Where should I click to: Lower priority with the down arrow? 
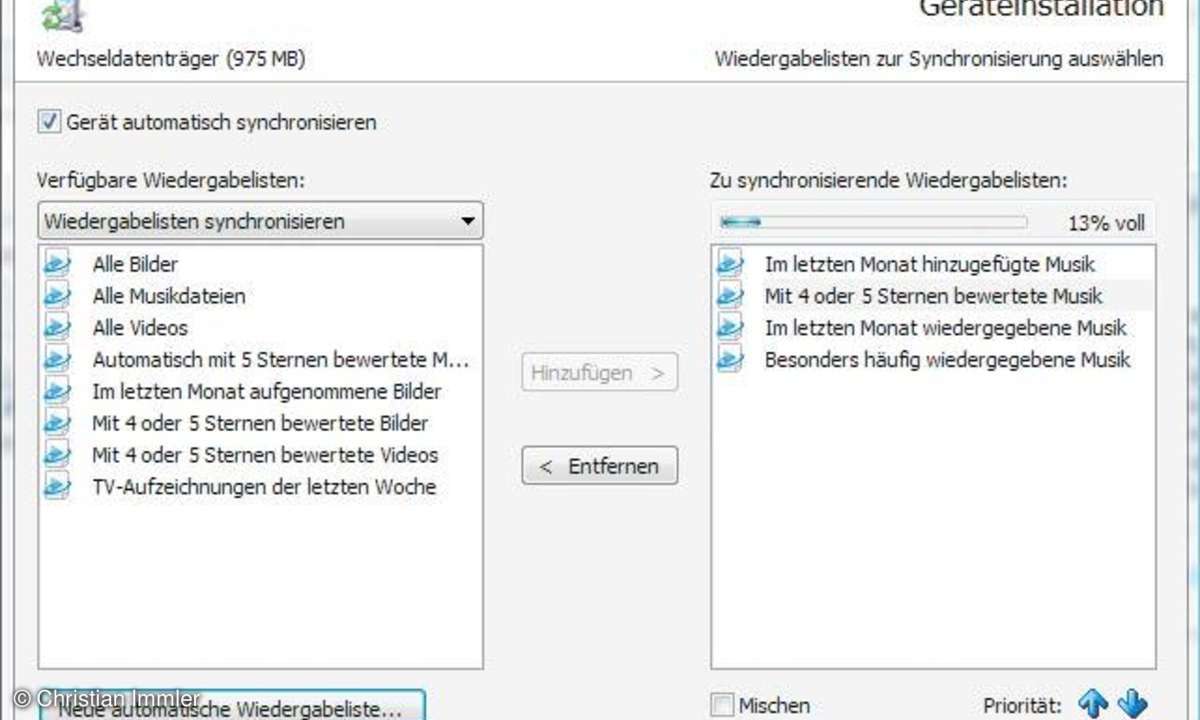click(1132, 705)
